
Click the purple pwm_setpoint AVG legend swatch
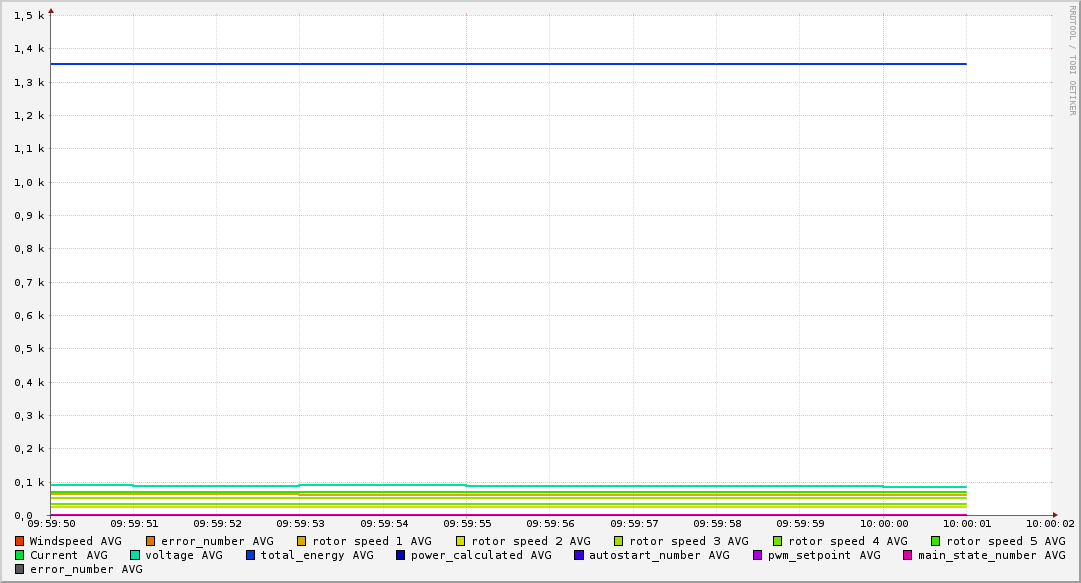tap(758, 555)
